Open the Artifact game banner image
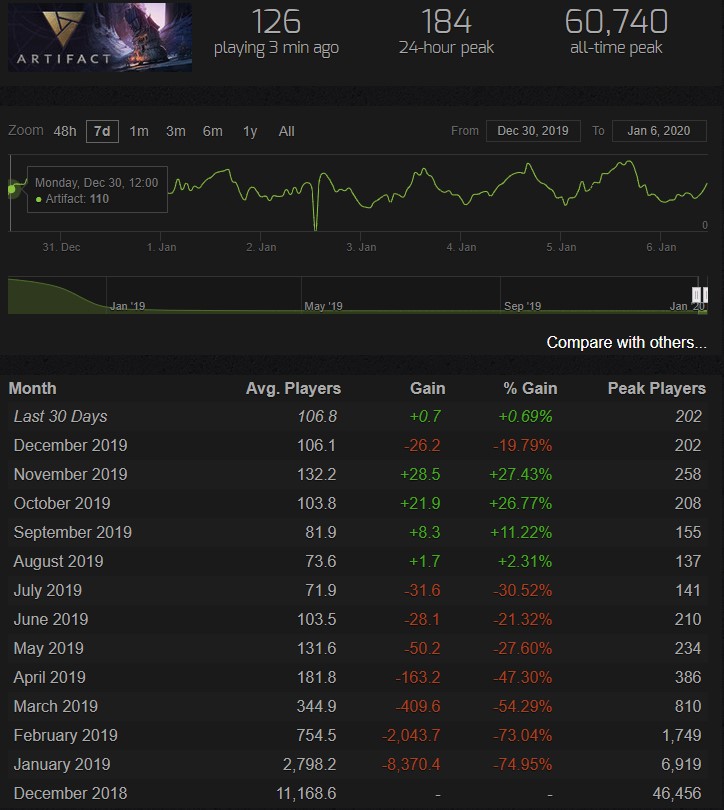 click(100, 37)
